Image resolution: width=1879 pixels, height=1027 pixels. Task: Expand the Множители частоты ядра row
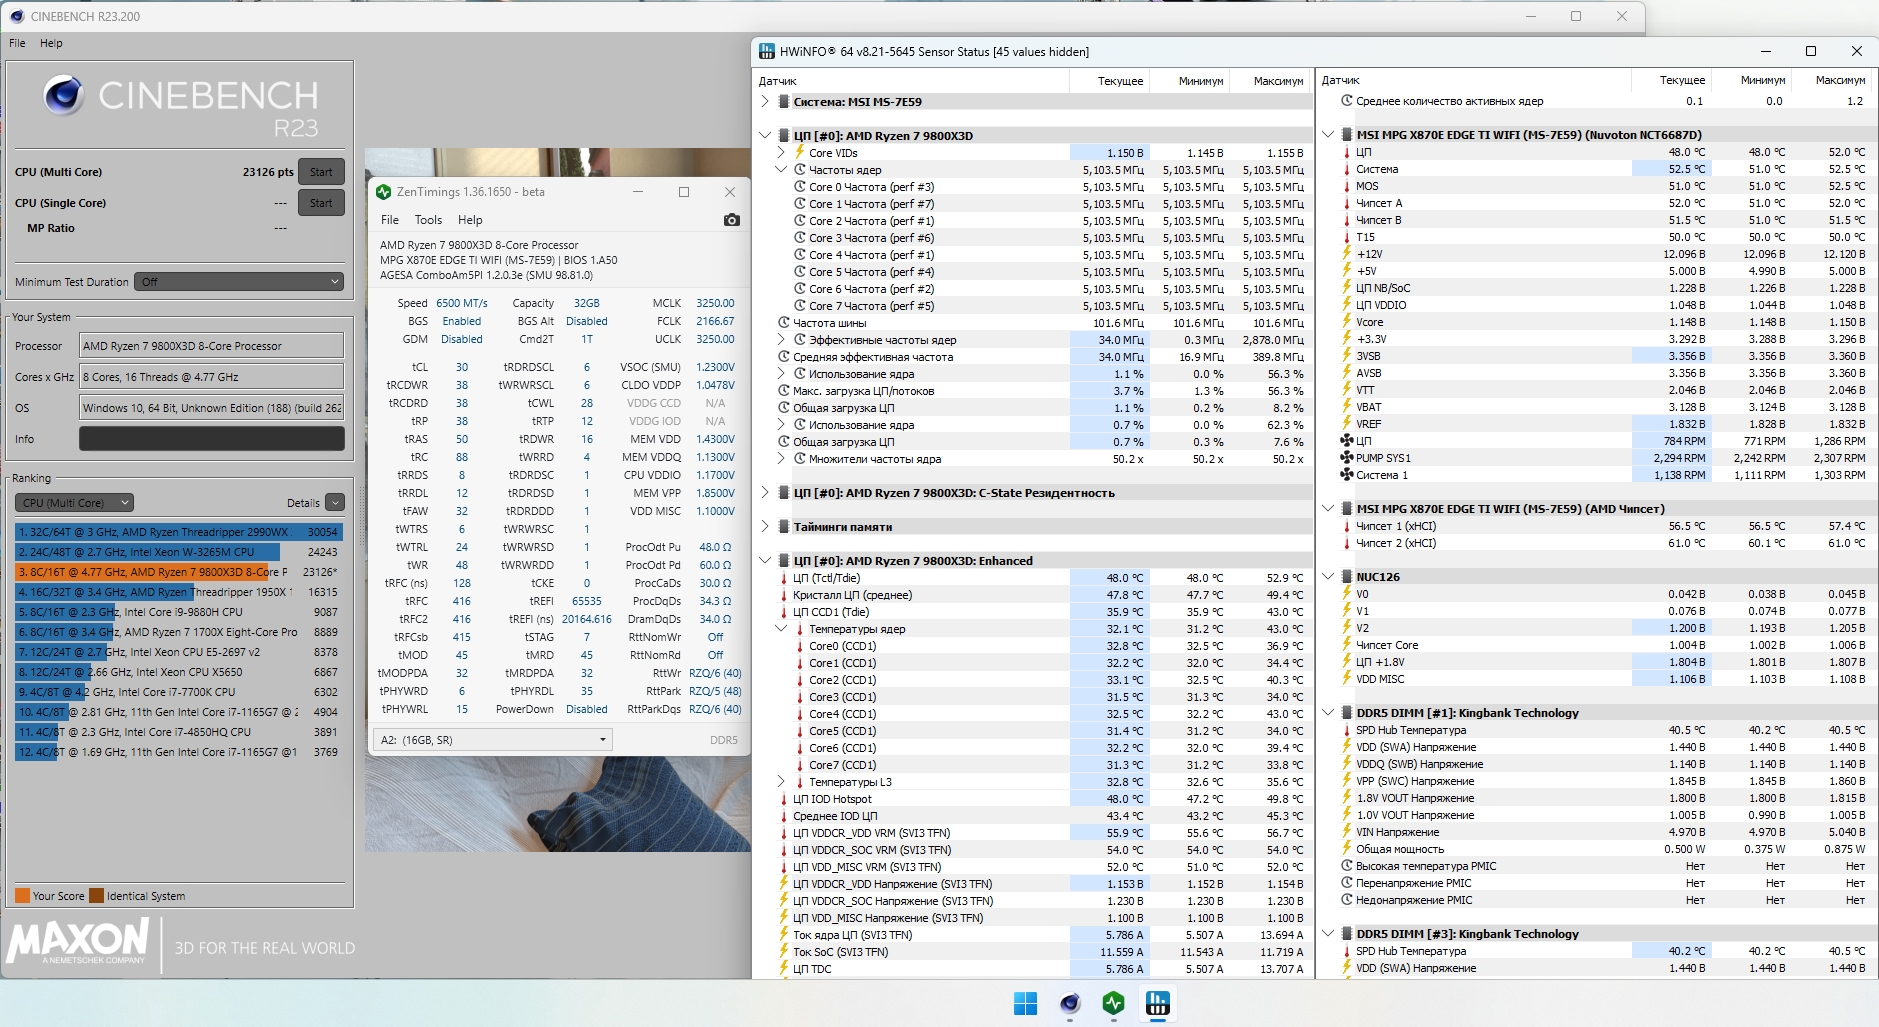coord(781,459)
